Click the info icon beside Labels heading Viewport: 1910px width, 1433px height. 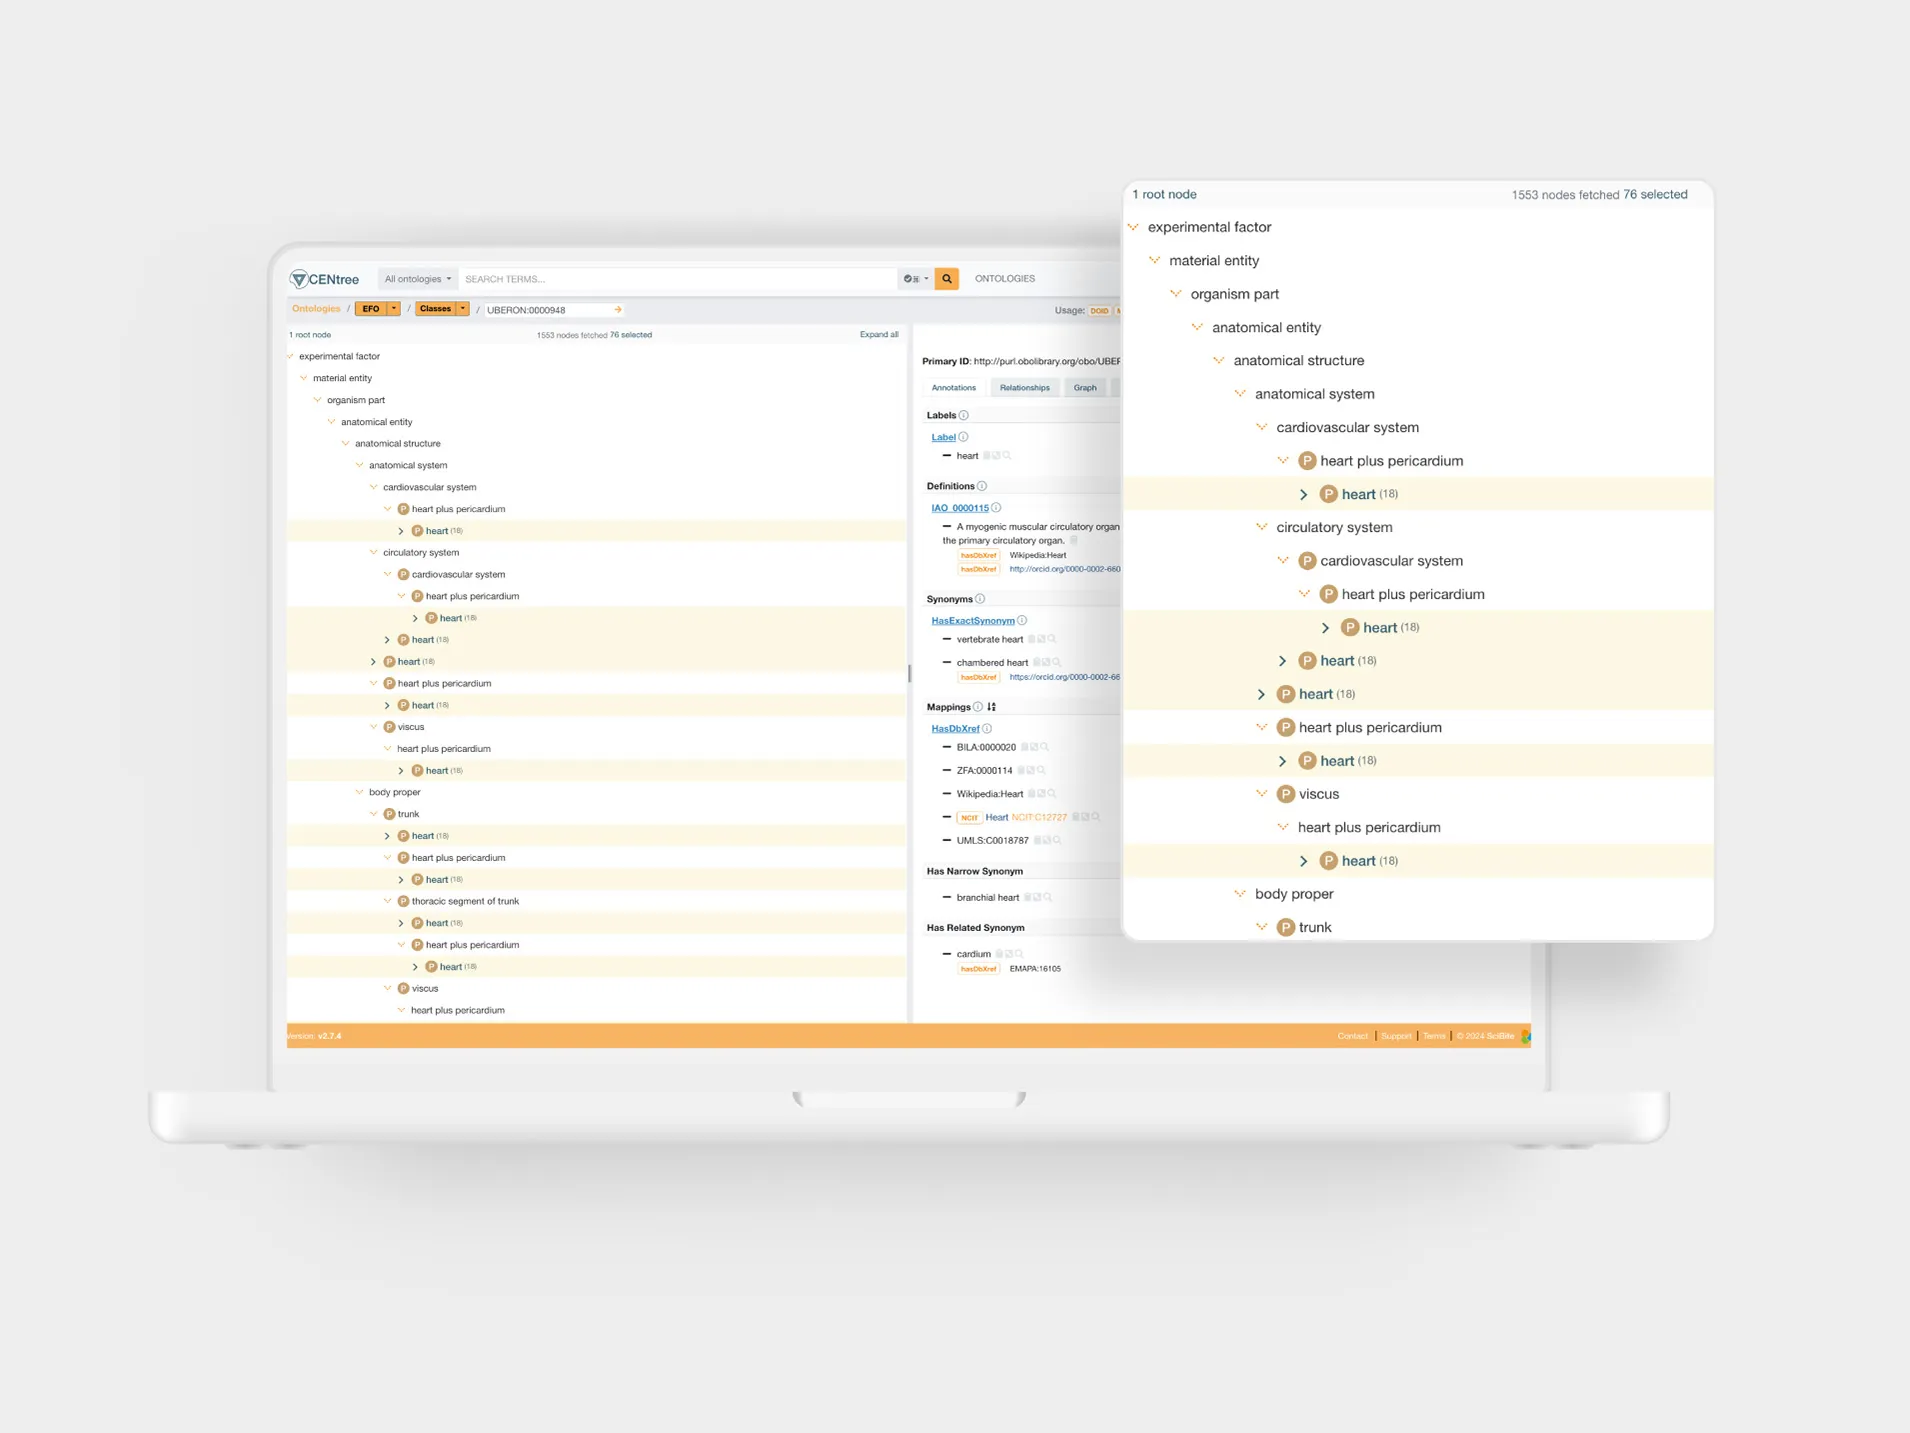[x=964, y=415]
